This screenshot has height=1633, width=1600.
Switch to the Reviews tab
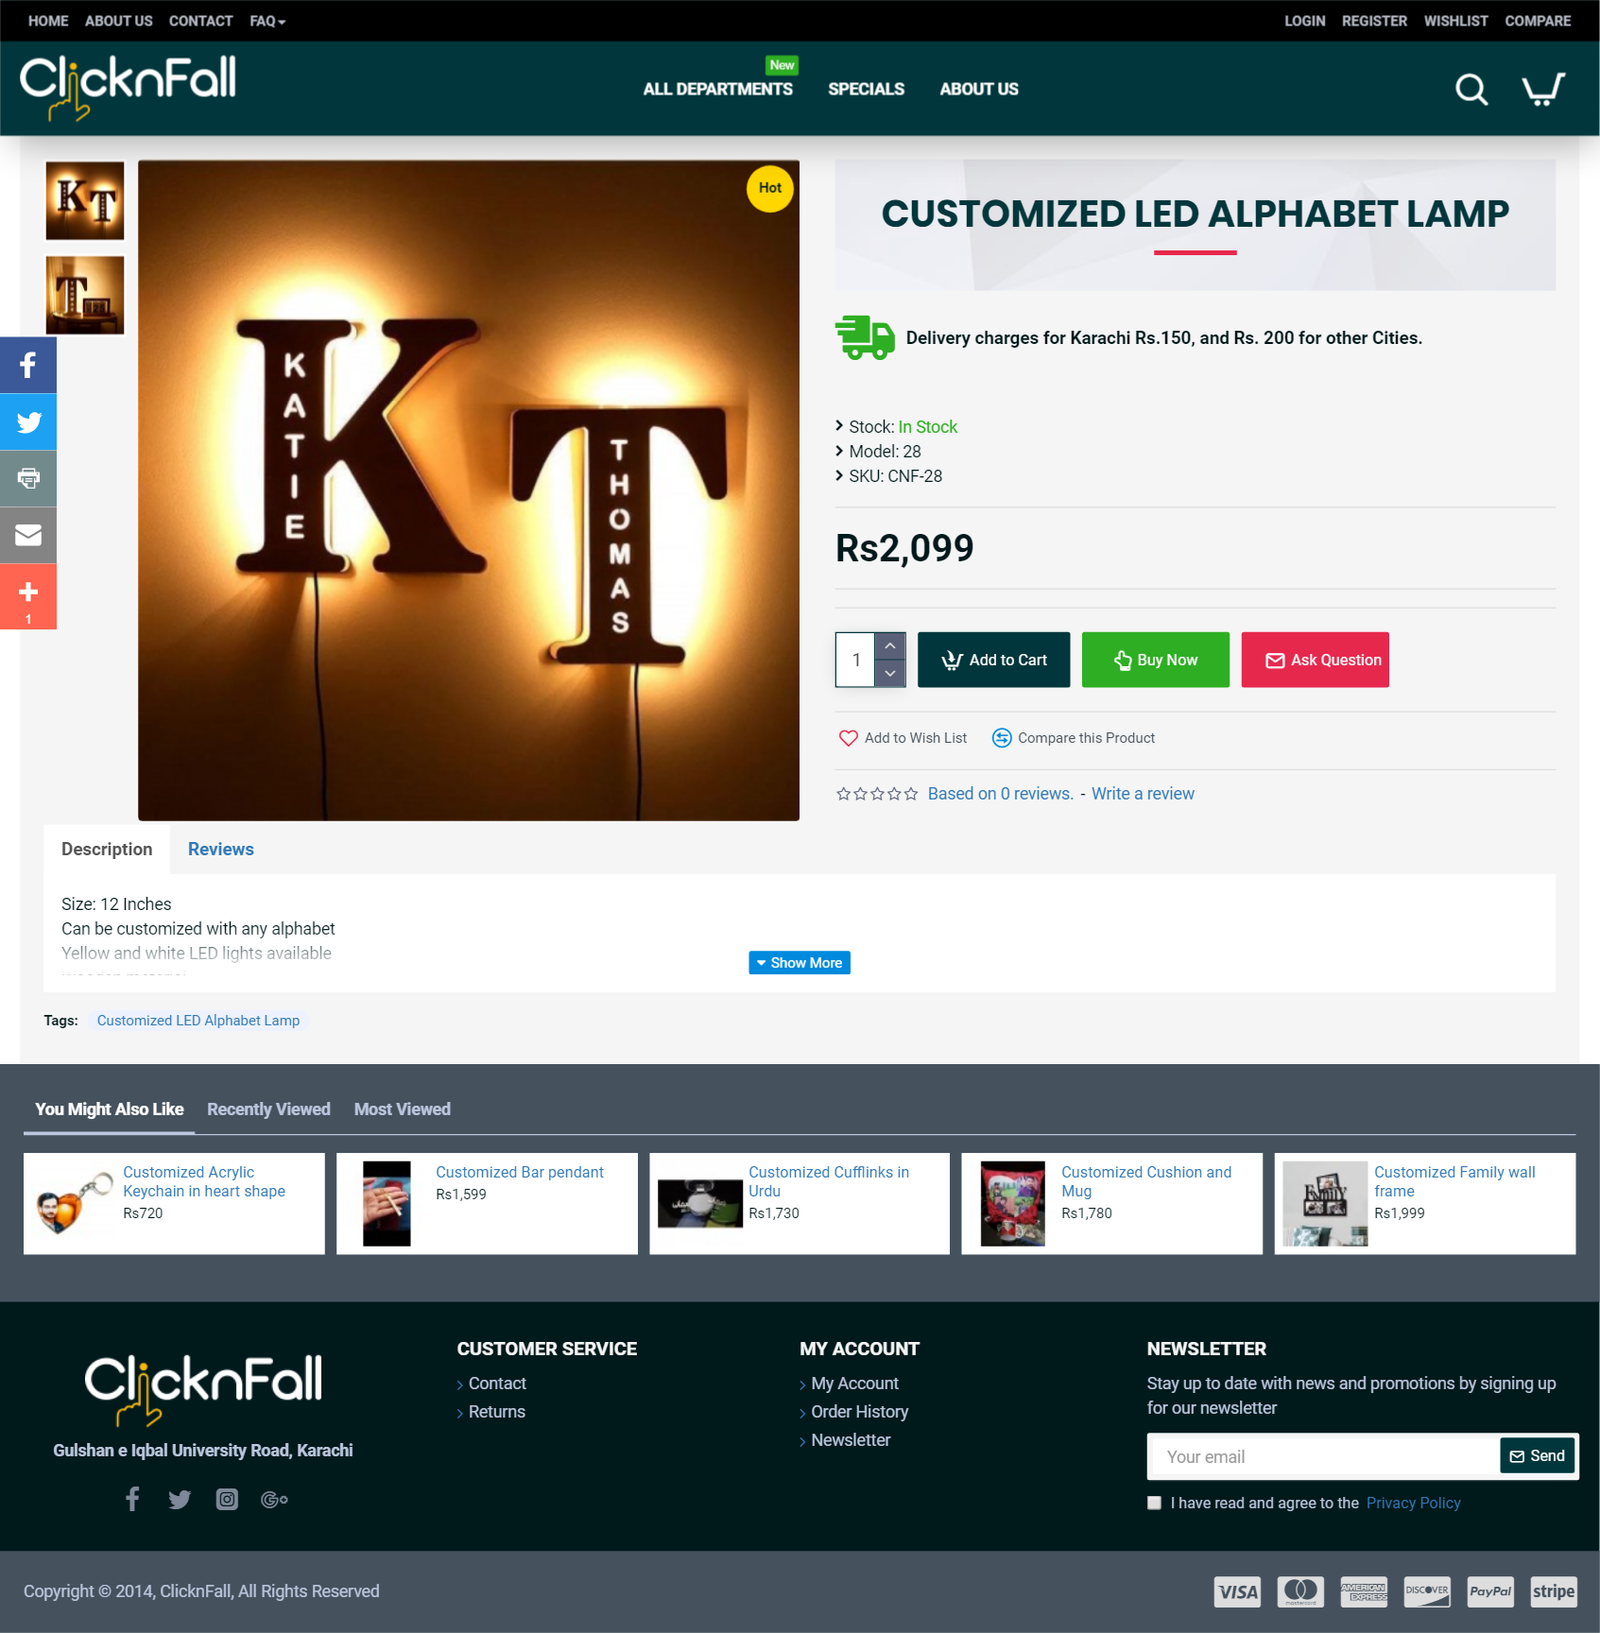pyautogui.click(x=221, y=849)
